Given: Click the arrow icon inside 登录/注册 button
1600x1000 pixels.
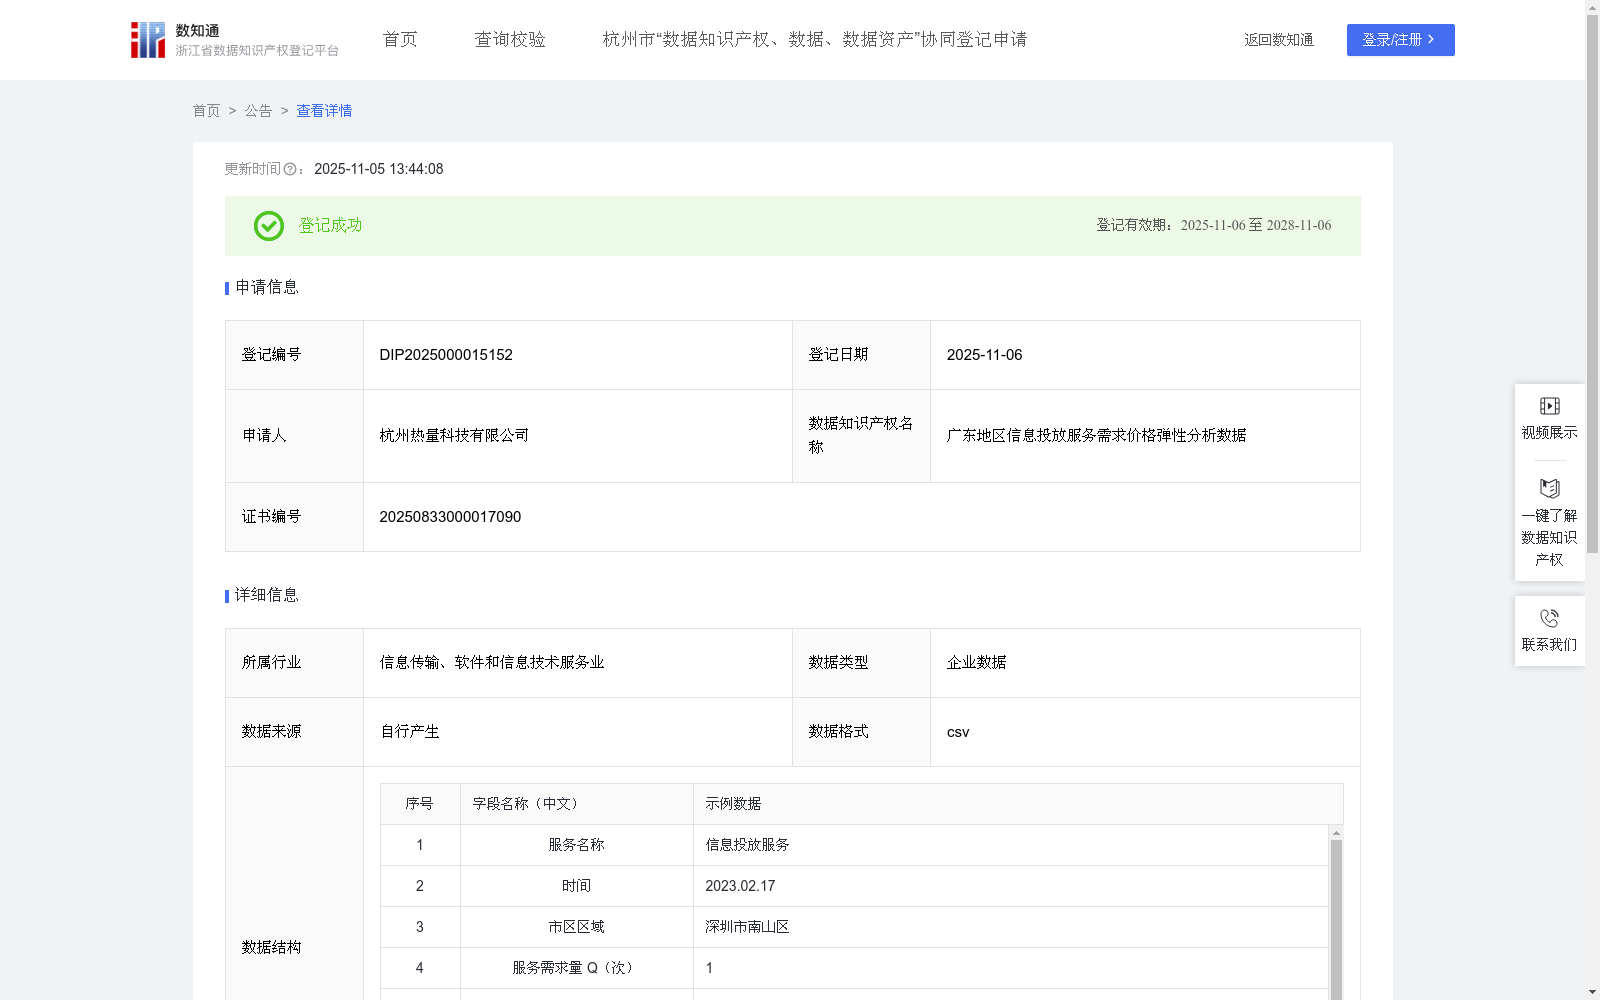Looking at the screenshot, I should coord(1434,40).
